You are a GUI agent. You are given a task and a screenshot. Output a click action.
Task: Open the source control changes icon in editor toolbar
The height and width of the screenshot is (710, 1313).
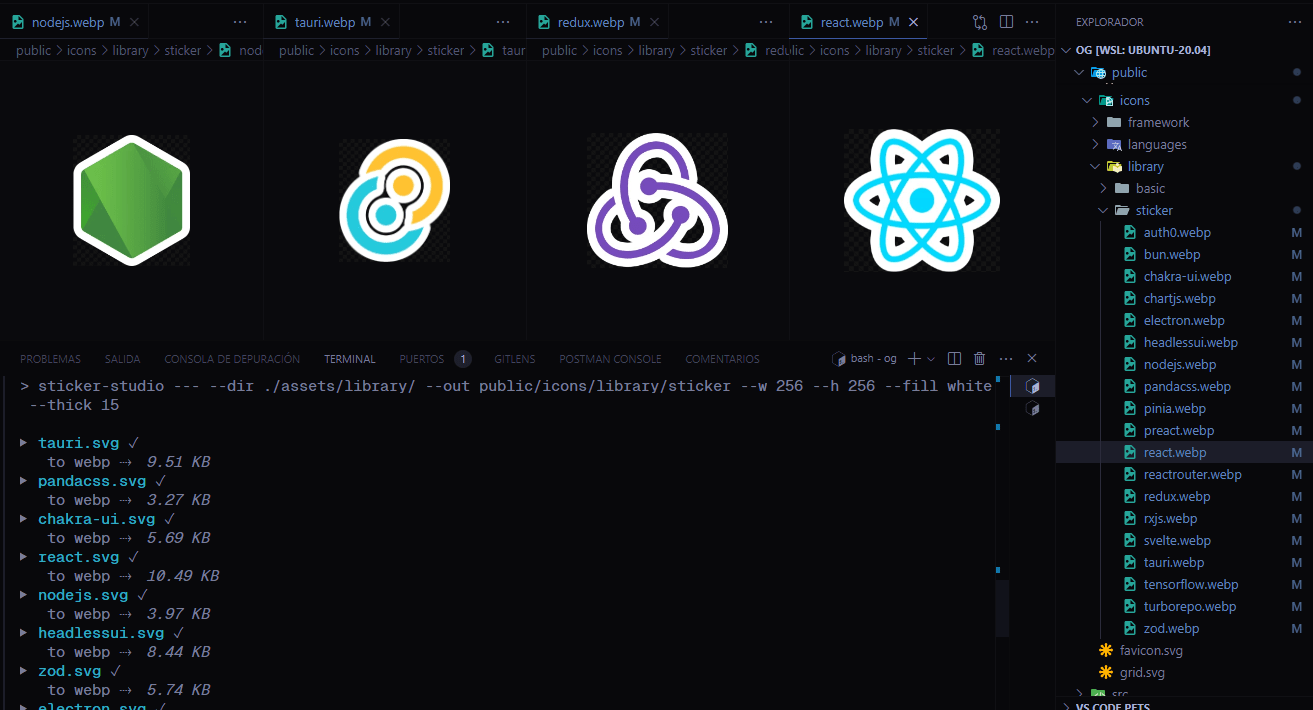click(979, 22)
